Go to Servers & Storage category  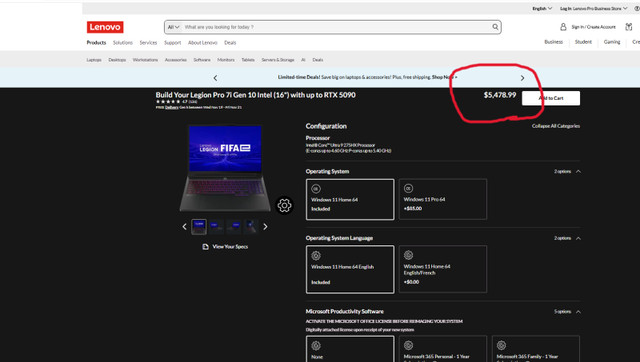278,60
